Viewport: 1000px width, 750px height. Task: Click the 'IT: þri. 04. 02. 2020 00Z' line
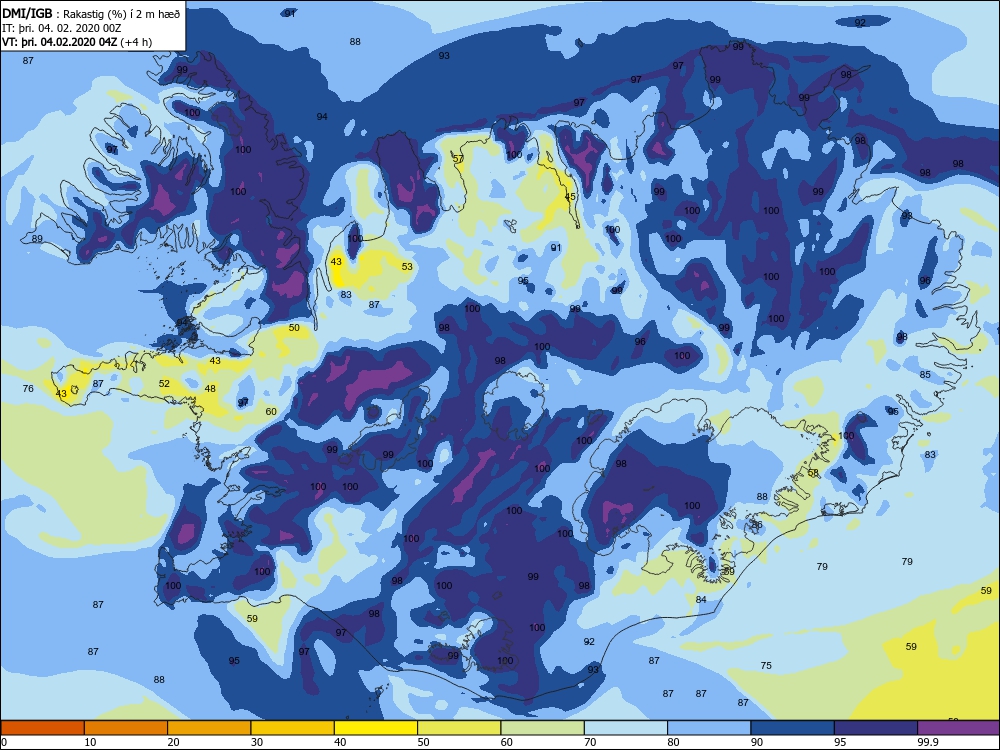pyautogui.click(x=62, y=28)
